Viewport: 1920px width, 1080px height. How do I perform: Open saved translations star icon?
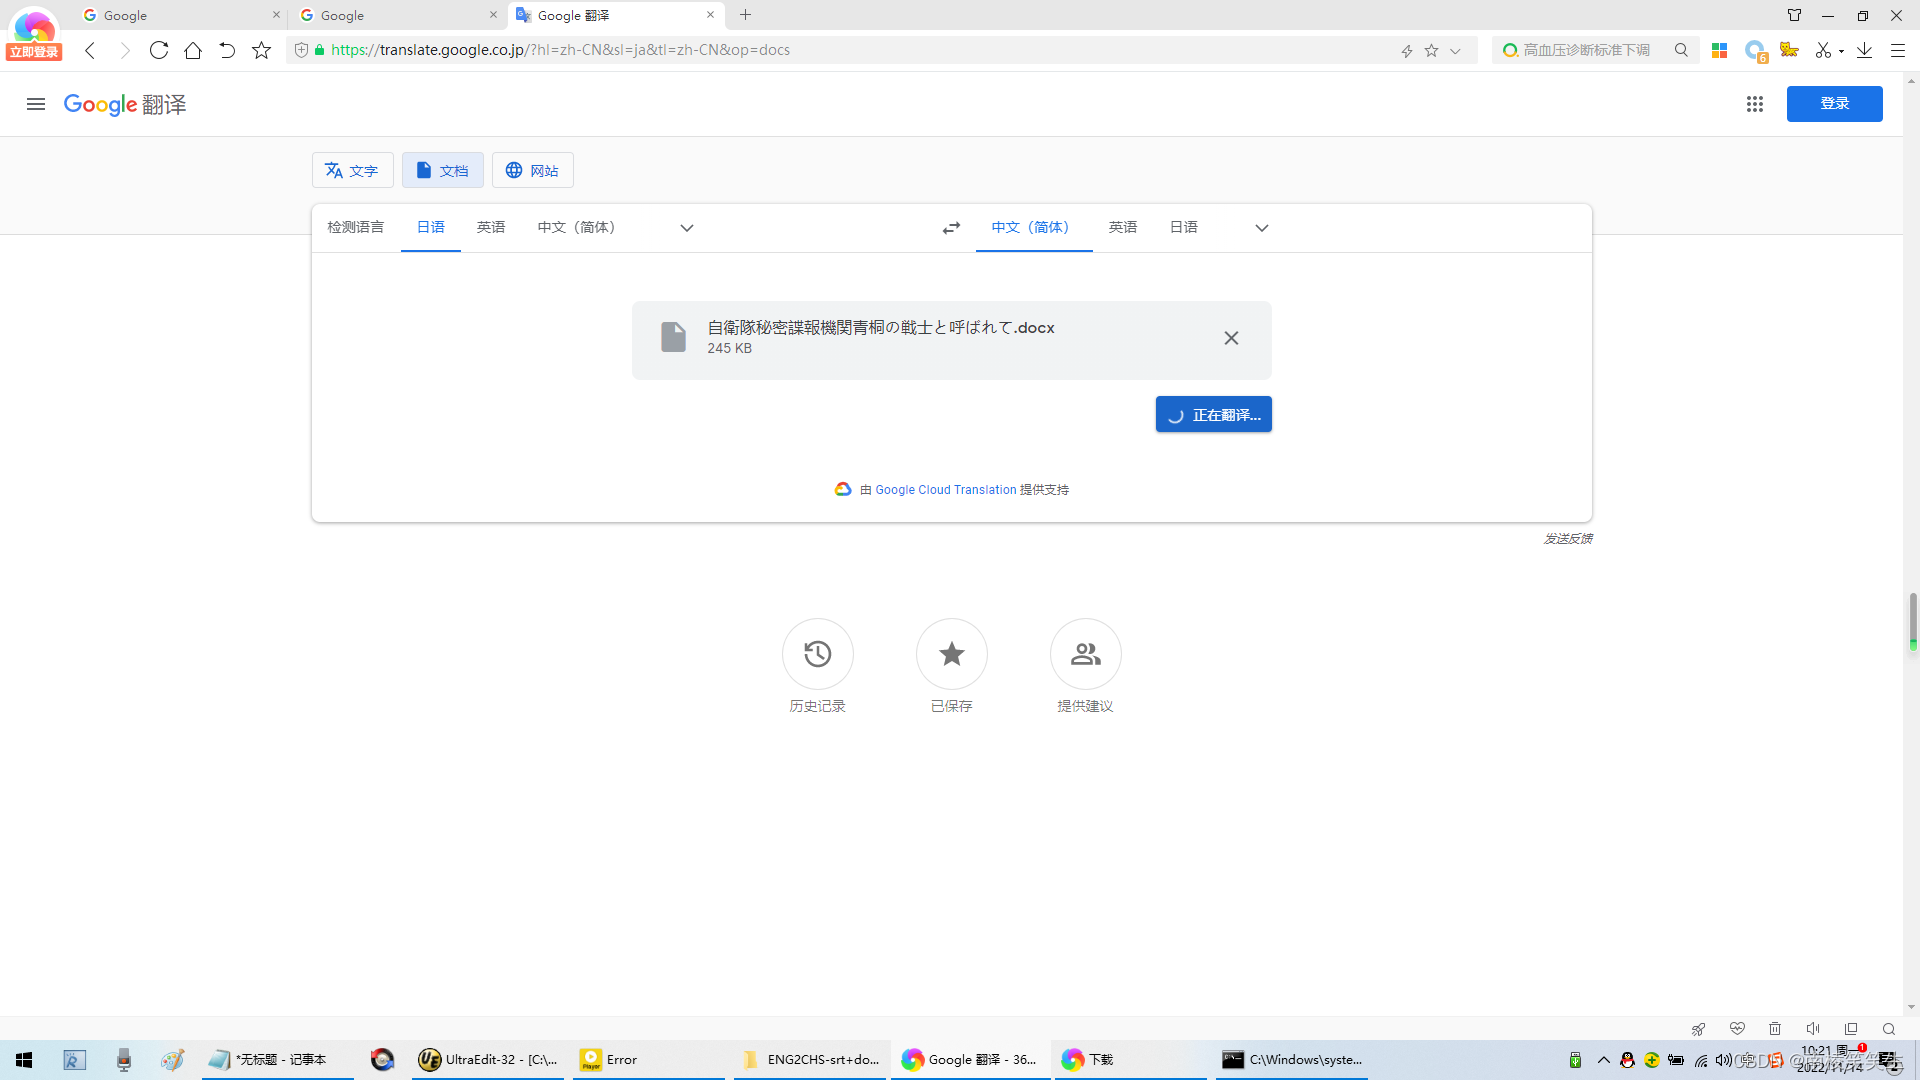951,654
